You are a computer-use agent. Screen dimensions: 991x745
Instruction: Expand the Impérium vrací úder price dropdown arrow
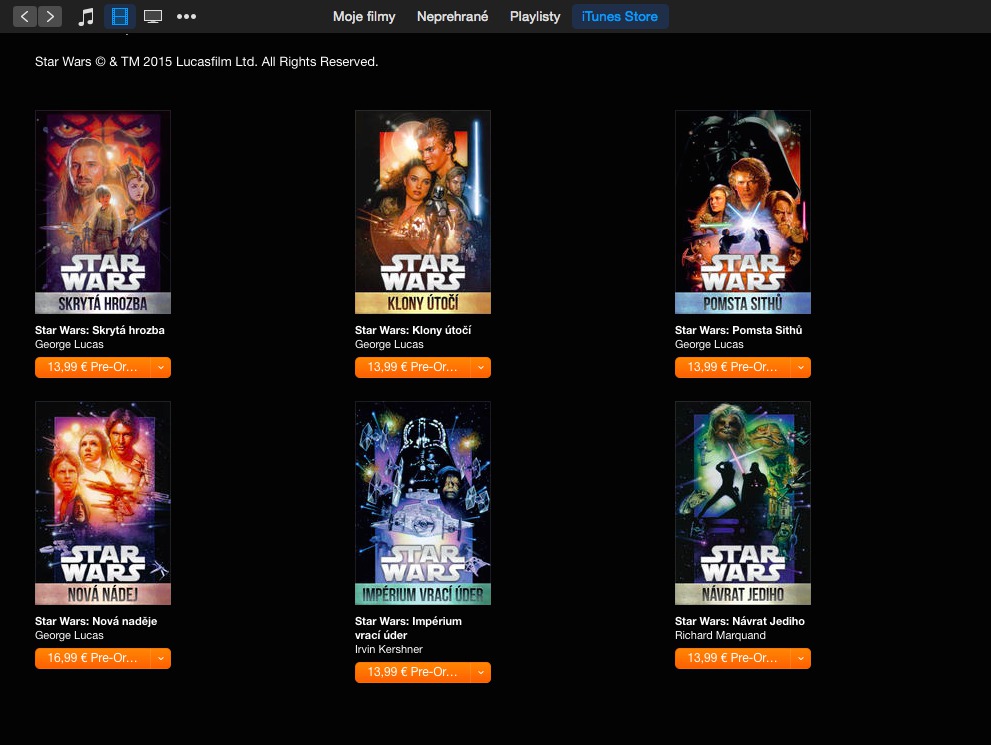click(x=481, y=672)
